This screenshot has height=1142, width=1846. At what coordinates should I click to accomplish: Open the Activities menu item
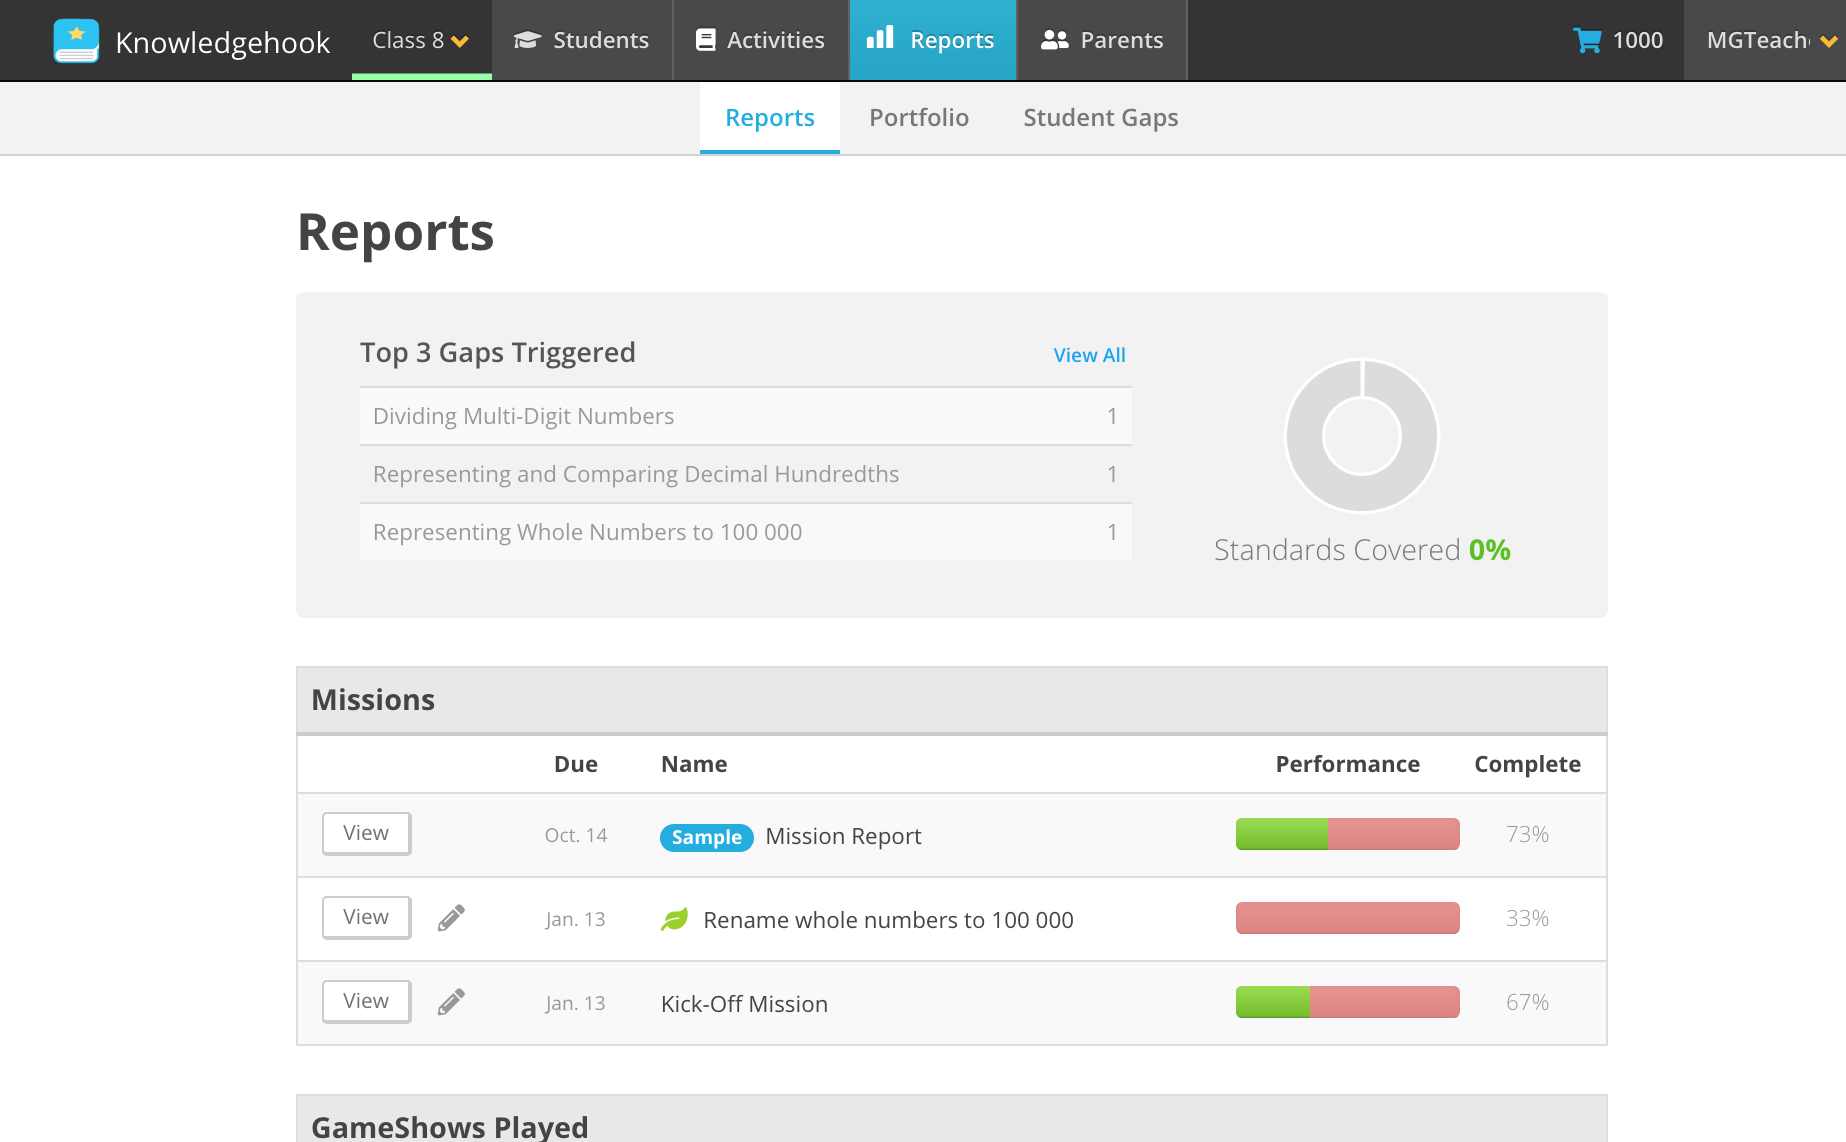click(x=760, y=41)
